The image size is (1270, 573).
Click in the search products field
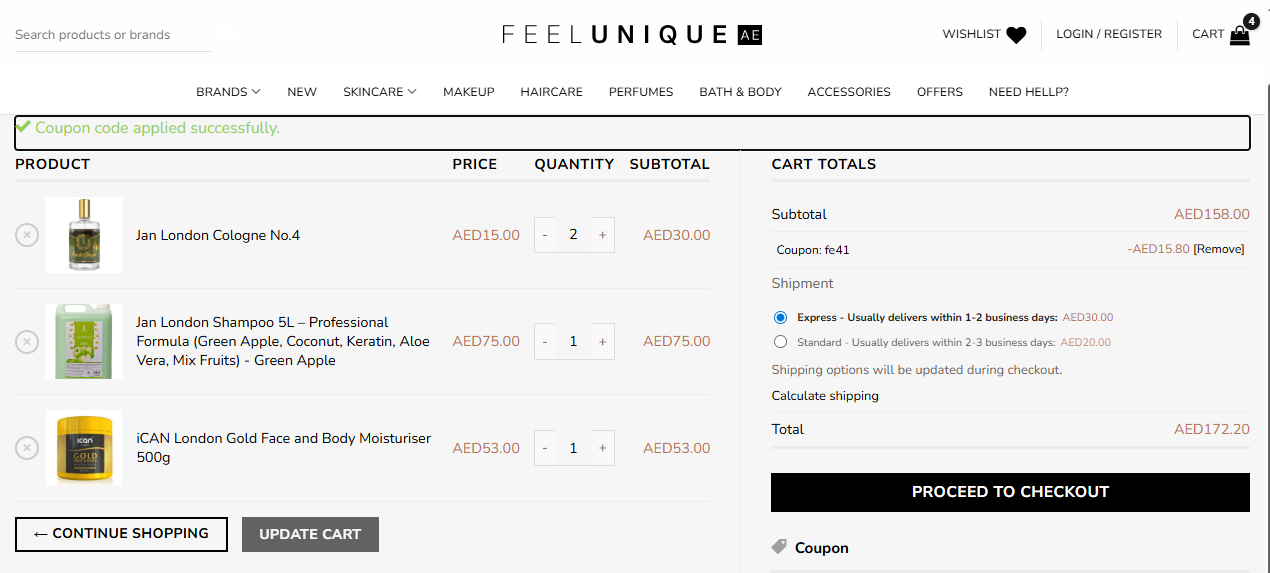click(x=112, y=35)
